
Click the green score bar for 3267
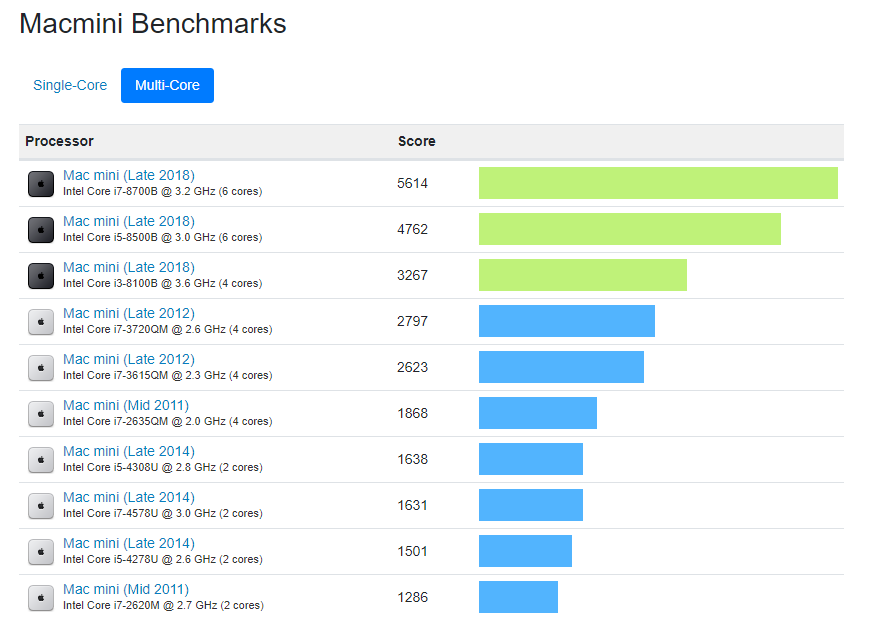pos(583,275)
